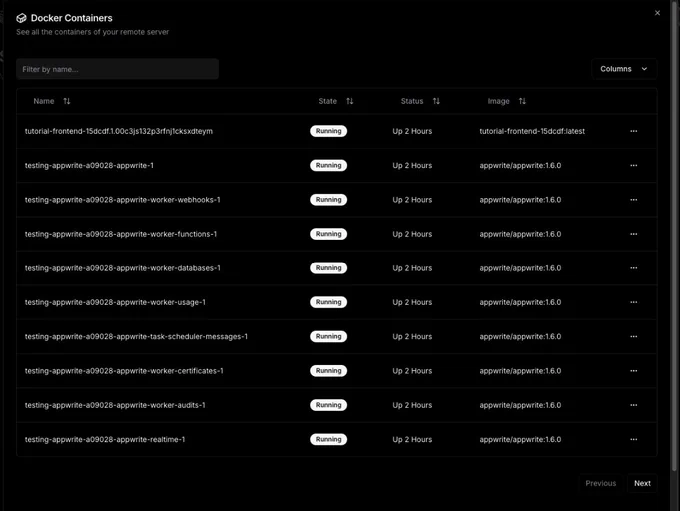Open actions menu for appwrite-worker-audits-1 row

click(x=634, y=405)
